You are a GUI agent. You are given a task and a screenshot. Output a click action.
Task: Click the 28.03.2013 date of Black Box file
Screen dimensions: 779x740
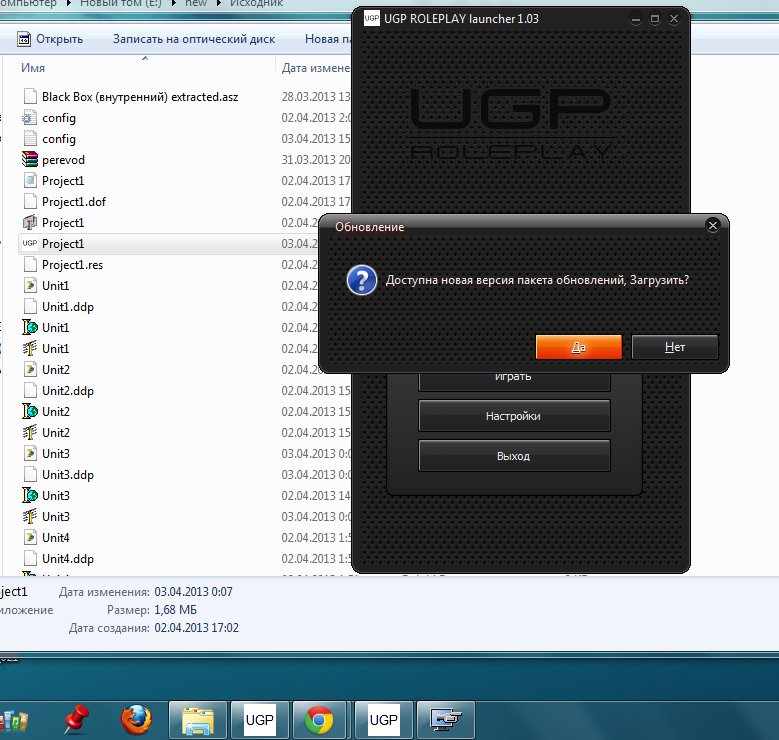click(316, 96)
